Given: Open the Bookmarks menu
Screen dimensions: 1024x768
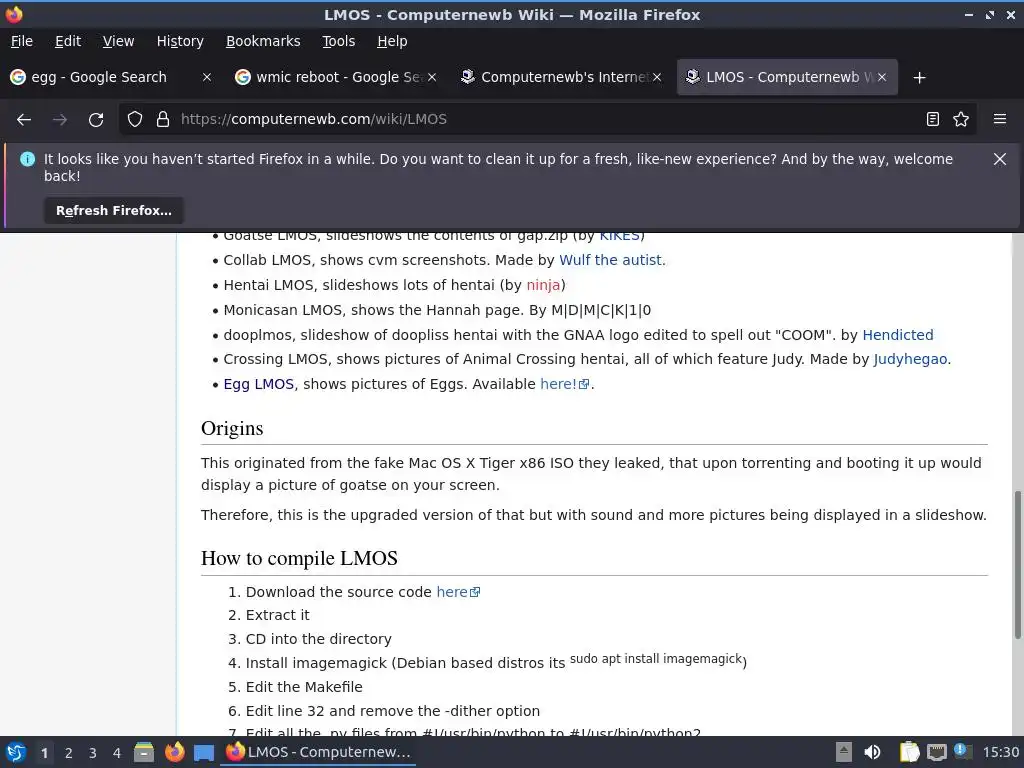Looking at the screenshot, I should pyautogui.click(x=263, y=41).
